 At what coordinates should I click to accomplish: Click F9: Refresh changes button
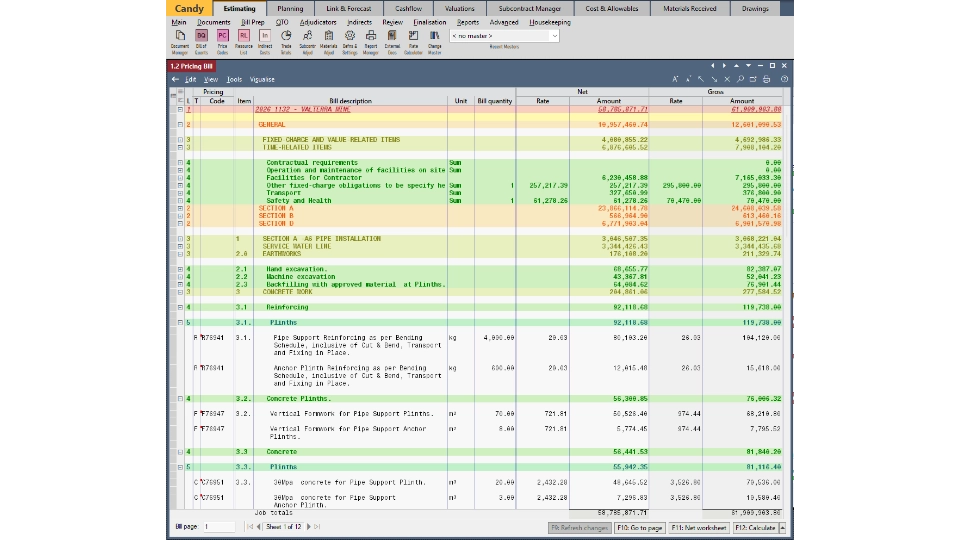[x=579, y=528]
